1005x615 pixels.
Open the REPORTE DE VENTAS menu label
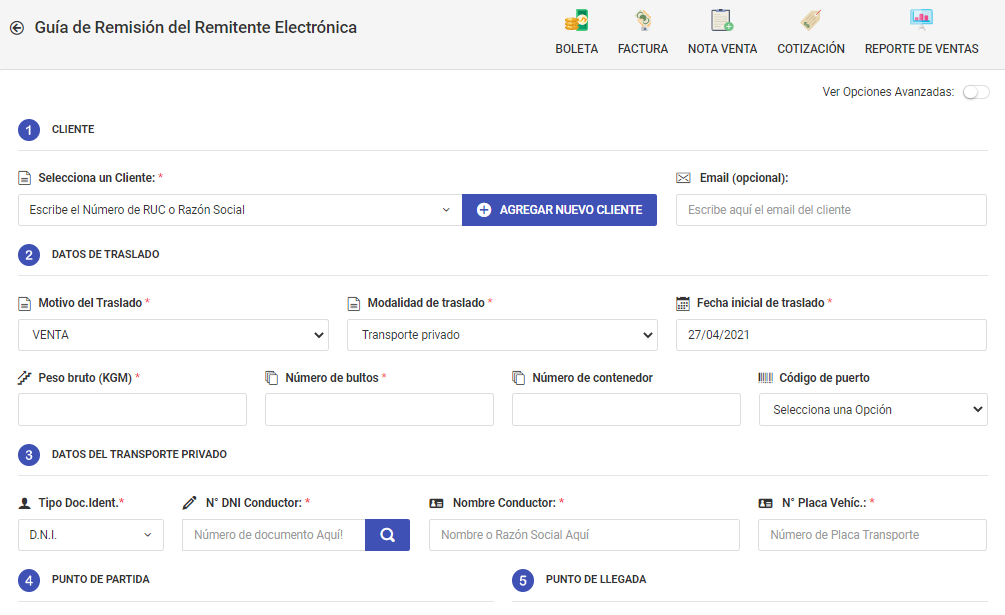coord(921,49)
